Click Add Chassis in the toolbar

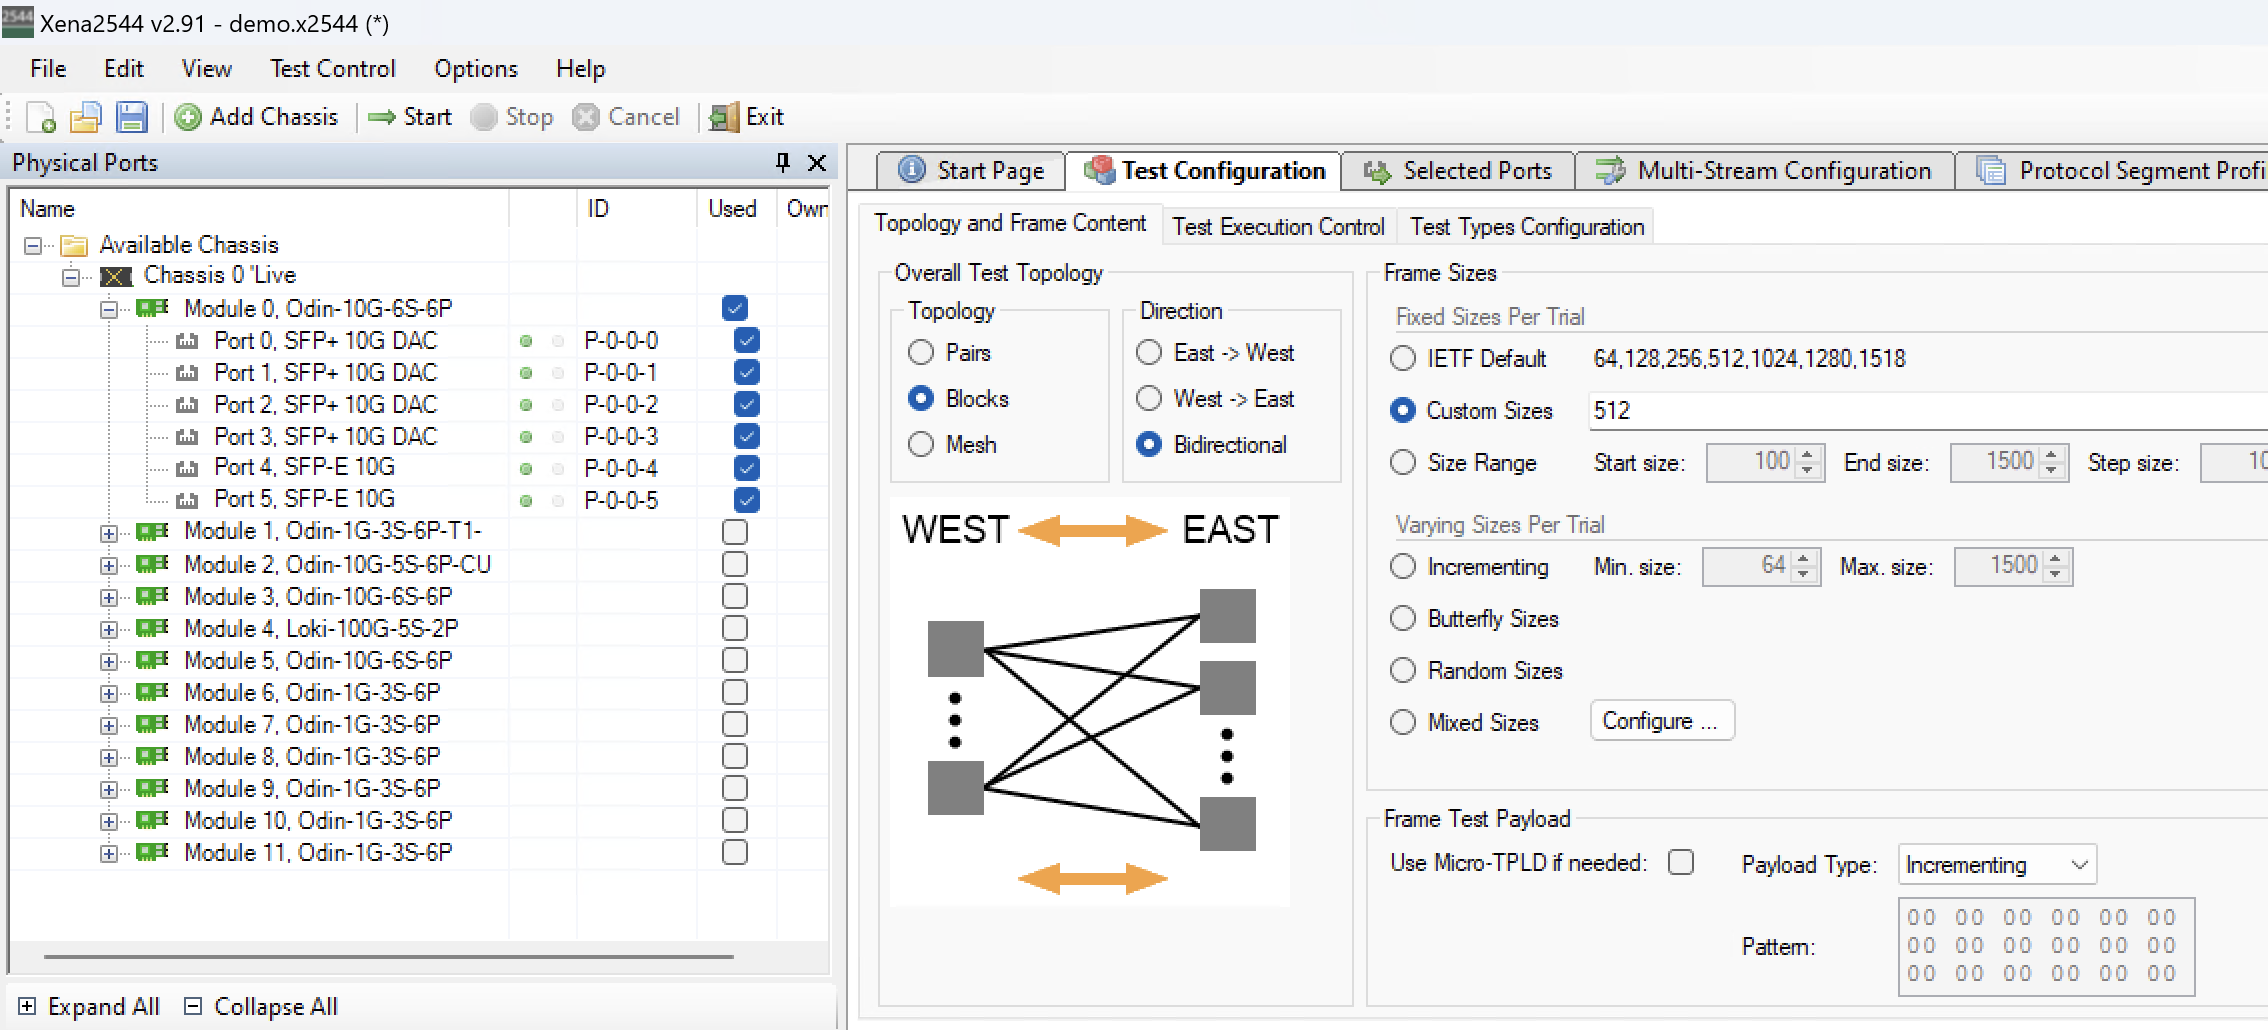click(x=256, y=117)
